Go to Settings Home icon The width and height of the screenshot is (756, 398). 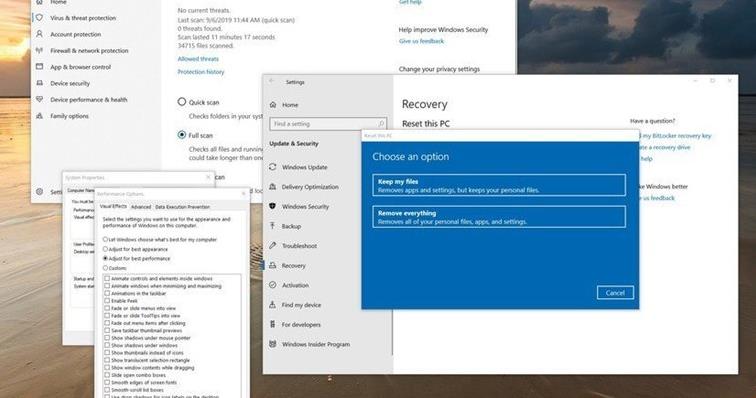(x=273, y=105)
